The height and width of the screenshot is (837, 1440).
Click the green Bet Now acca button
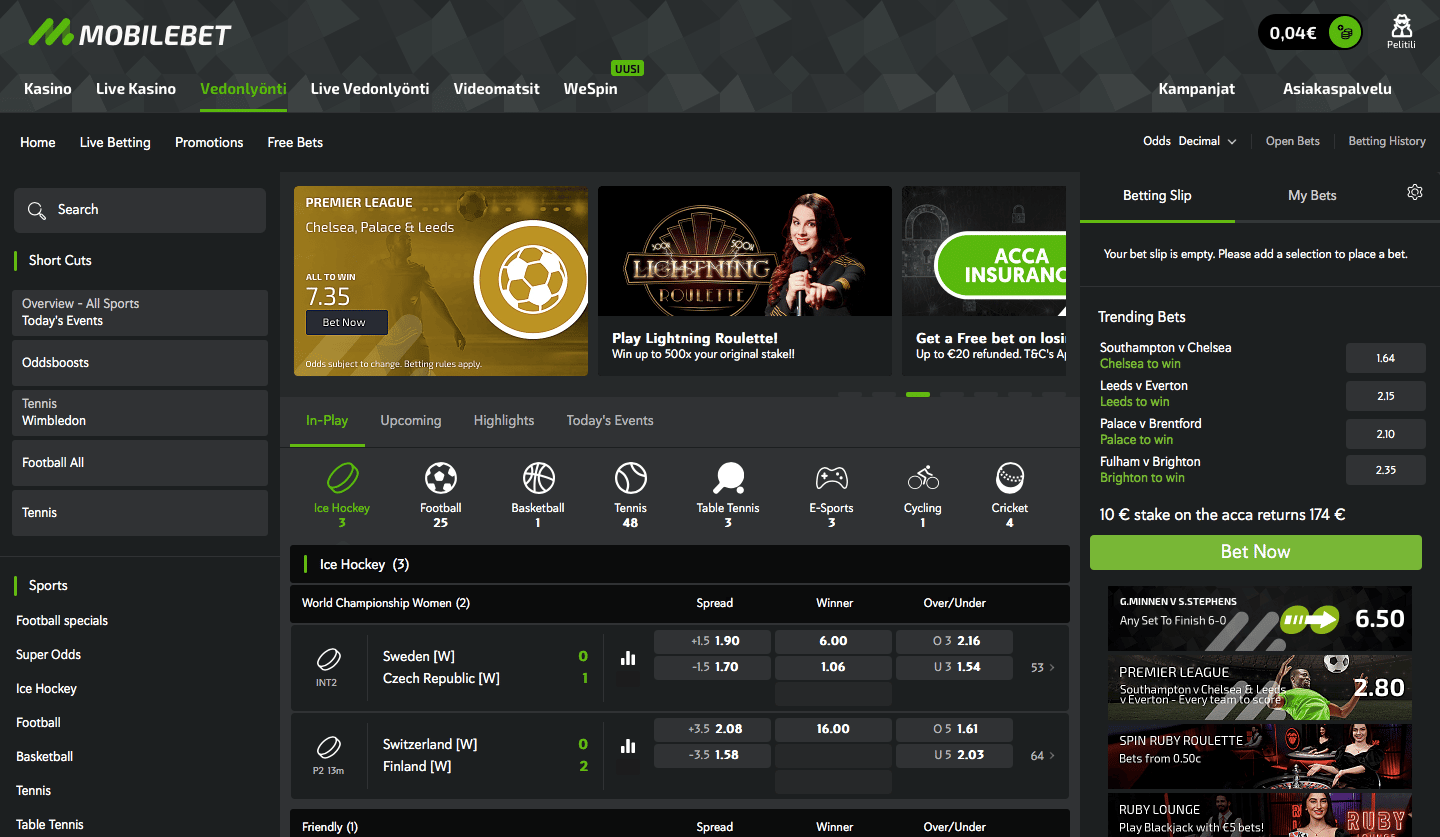pos(1255,552)
